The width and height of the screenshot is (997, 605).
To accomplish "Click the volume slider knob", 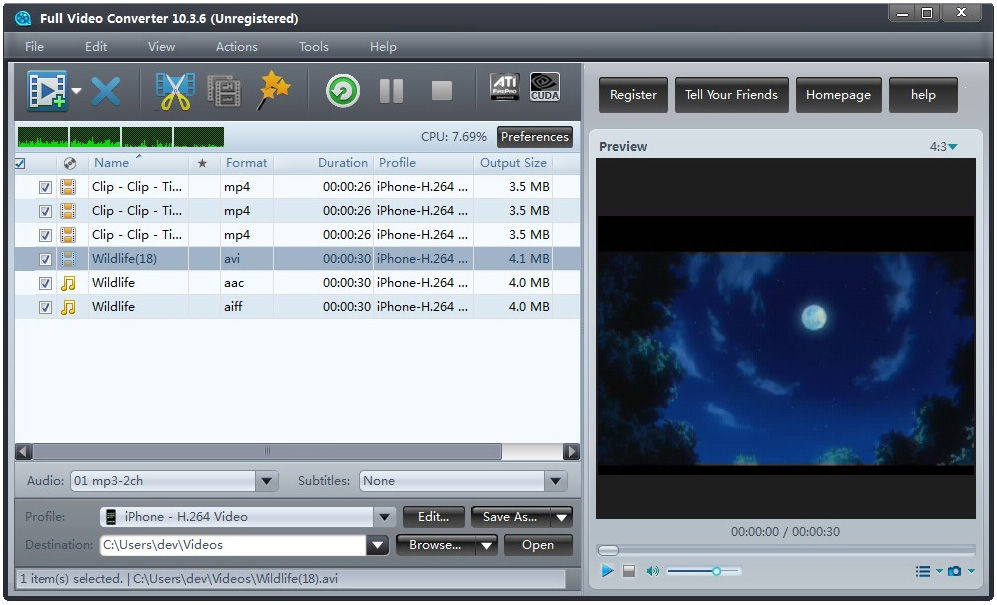I will 717,571.
